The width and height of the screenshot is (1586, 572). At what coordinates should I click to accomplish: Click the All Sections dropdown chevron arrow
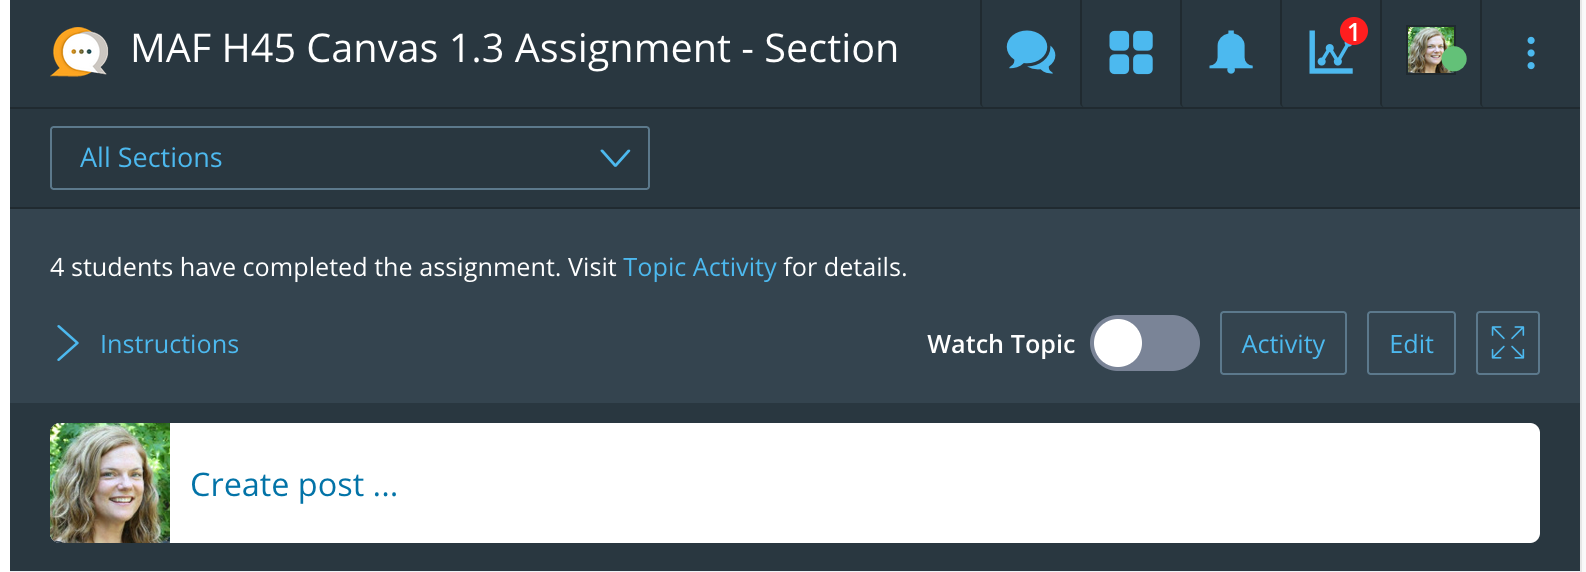pyautogui.click(x=615, y=158)
